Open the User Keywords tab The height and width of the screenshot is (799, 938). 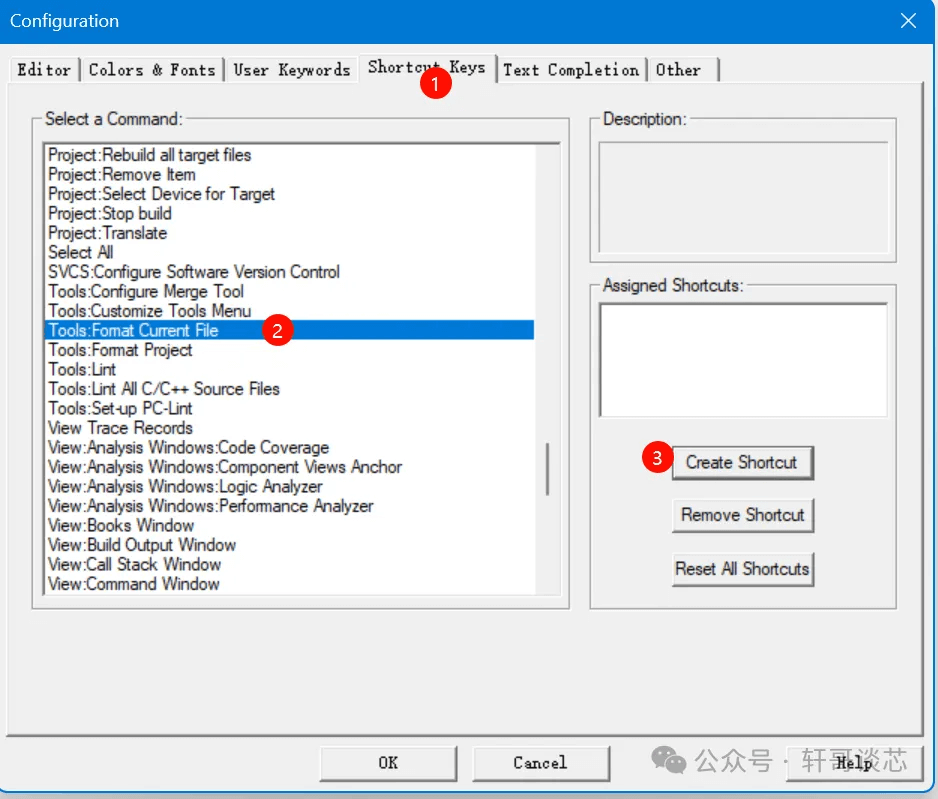(291, 70)
